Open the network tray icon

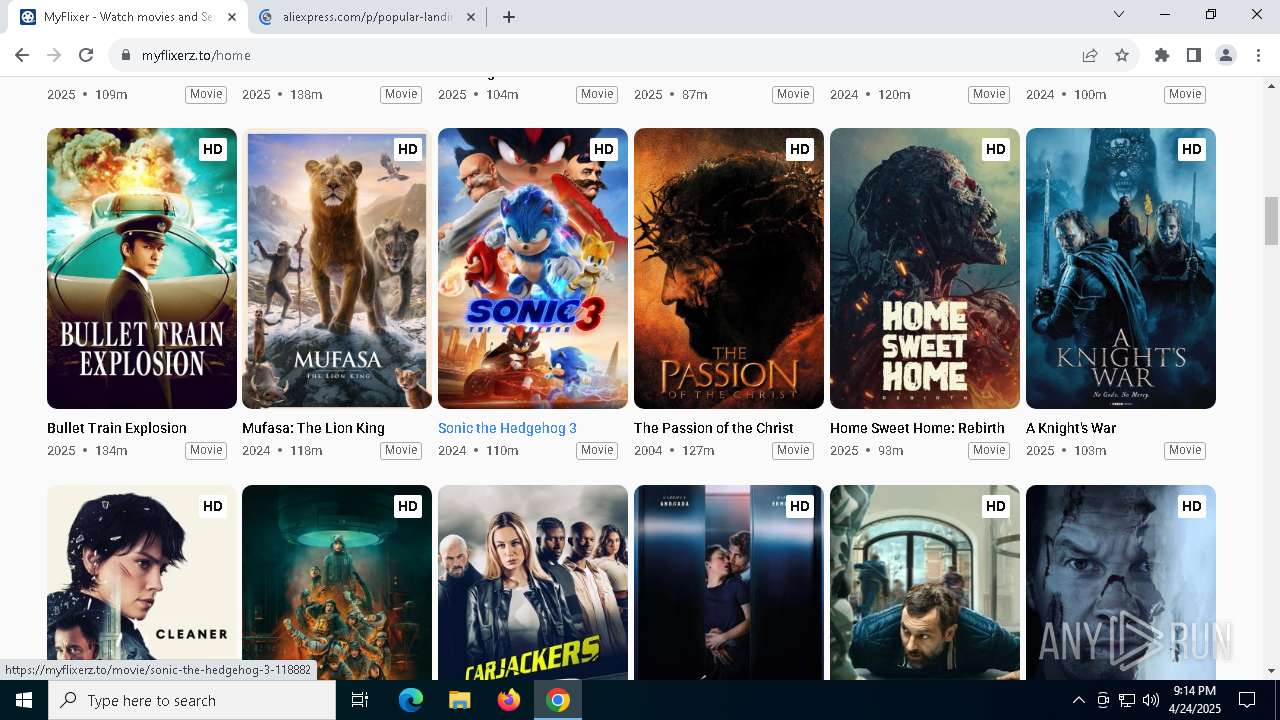[1127, 700]
